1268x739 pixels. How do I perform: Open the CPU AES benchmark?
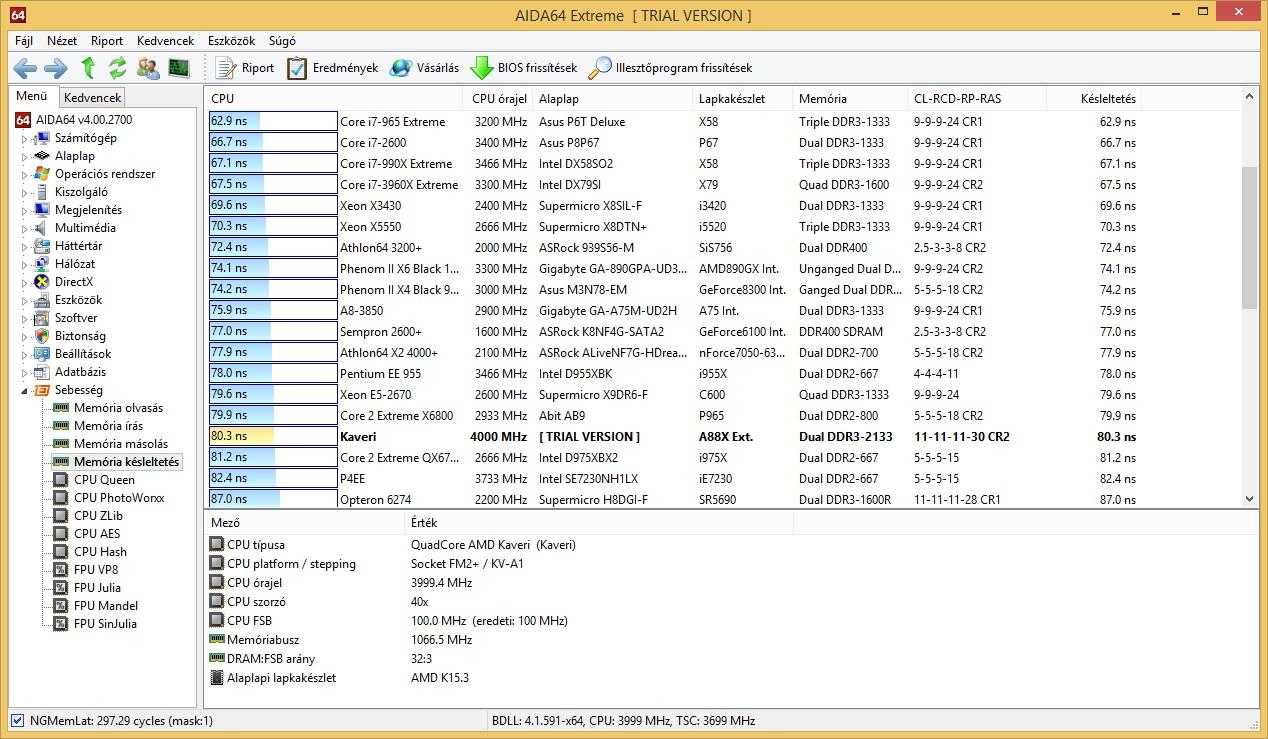coord(97,534)
